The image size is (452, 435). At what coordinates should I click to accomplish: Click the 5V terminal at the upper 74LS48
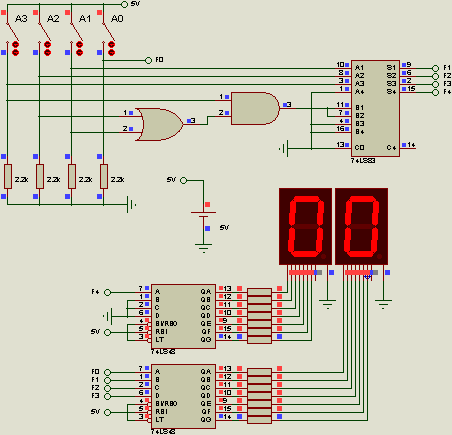[107, 332]
